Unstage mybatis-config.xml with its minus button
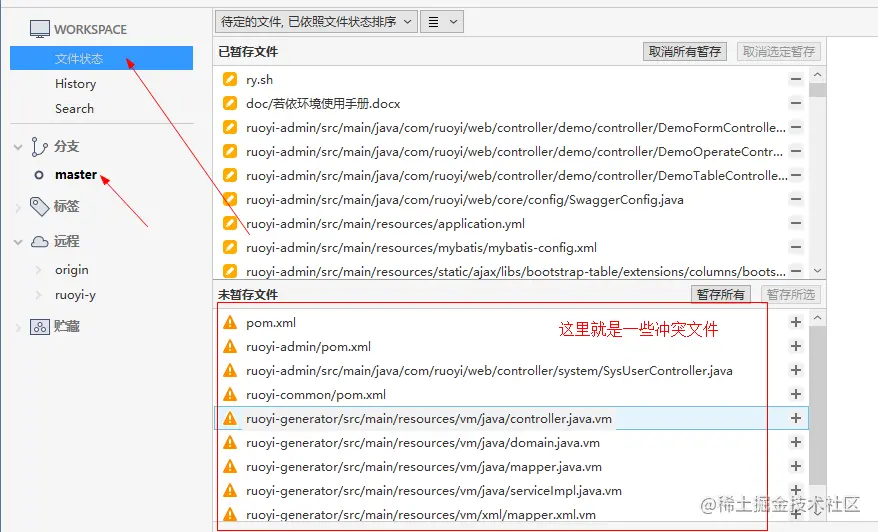This screenshot has height=532, width=878. 796,247
